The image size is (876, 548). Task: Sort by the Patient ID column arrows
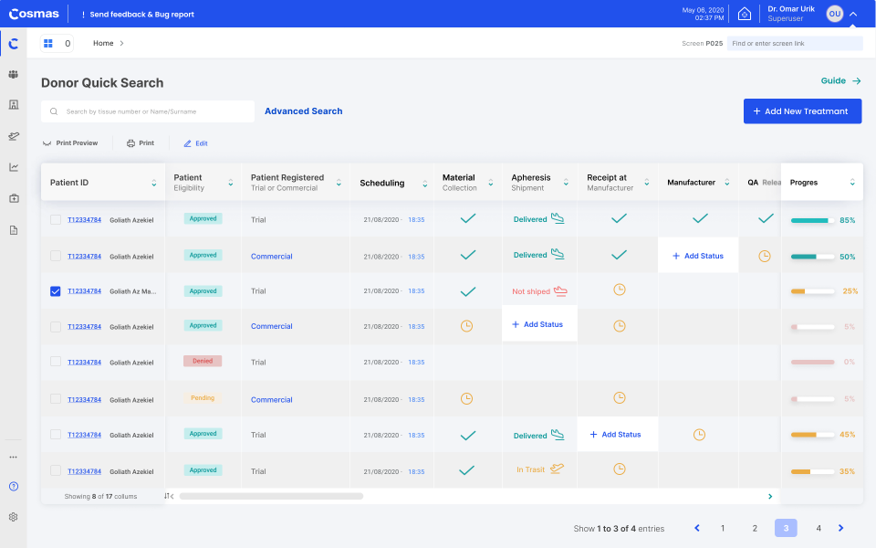154,183
